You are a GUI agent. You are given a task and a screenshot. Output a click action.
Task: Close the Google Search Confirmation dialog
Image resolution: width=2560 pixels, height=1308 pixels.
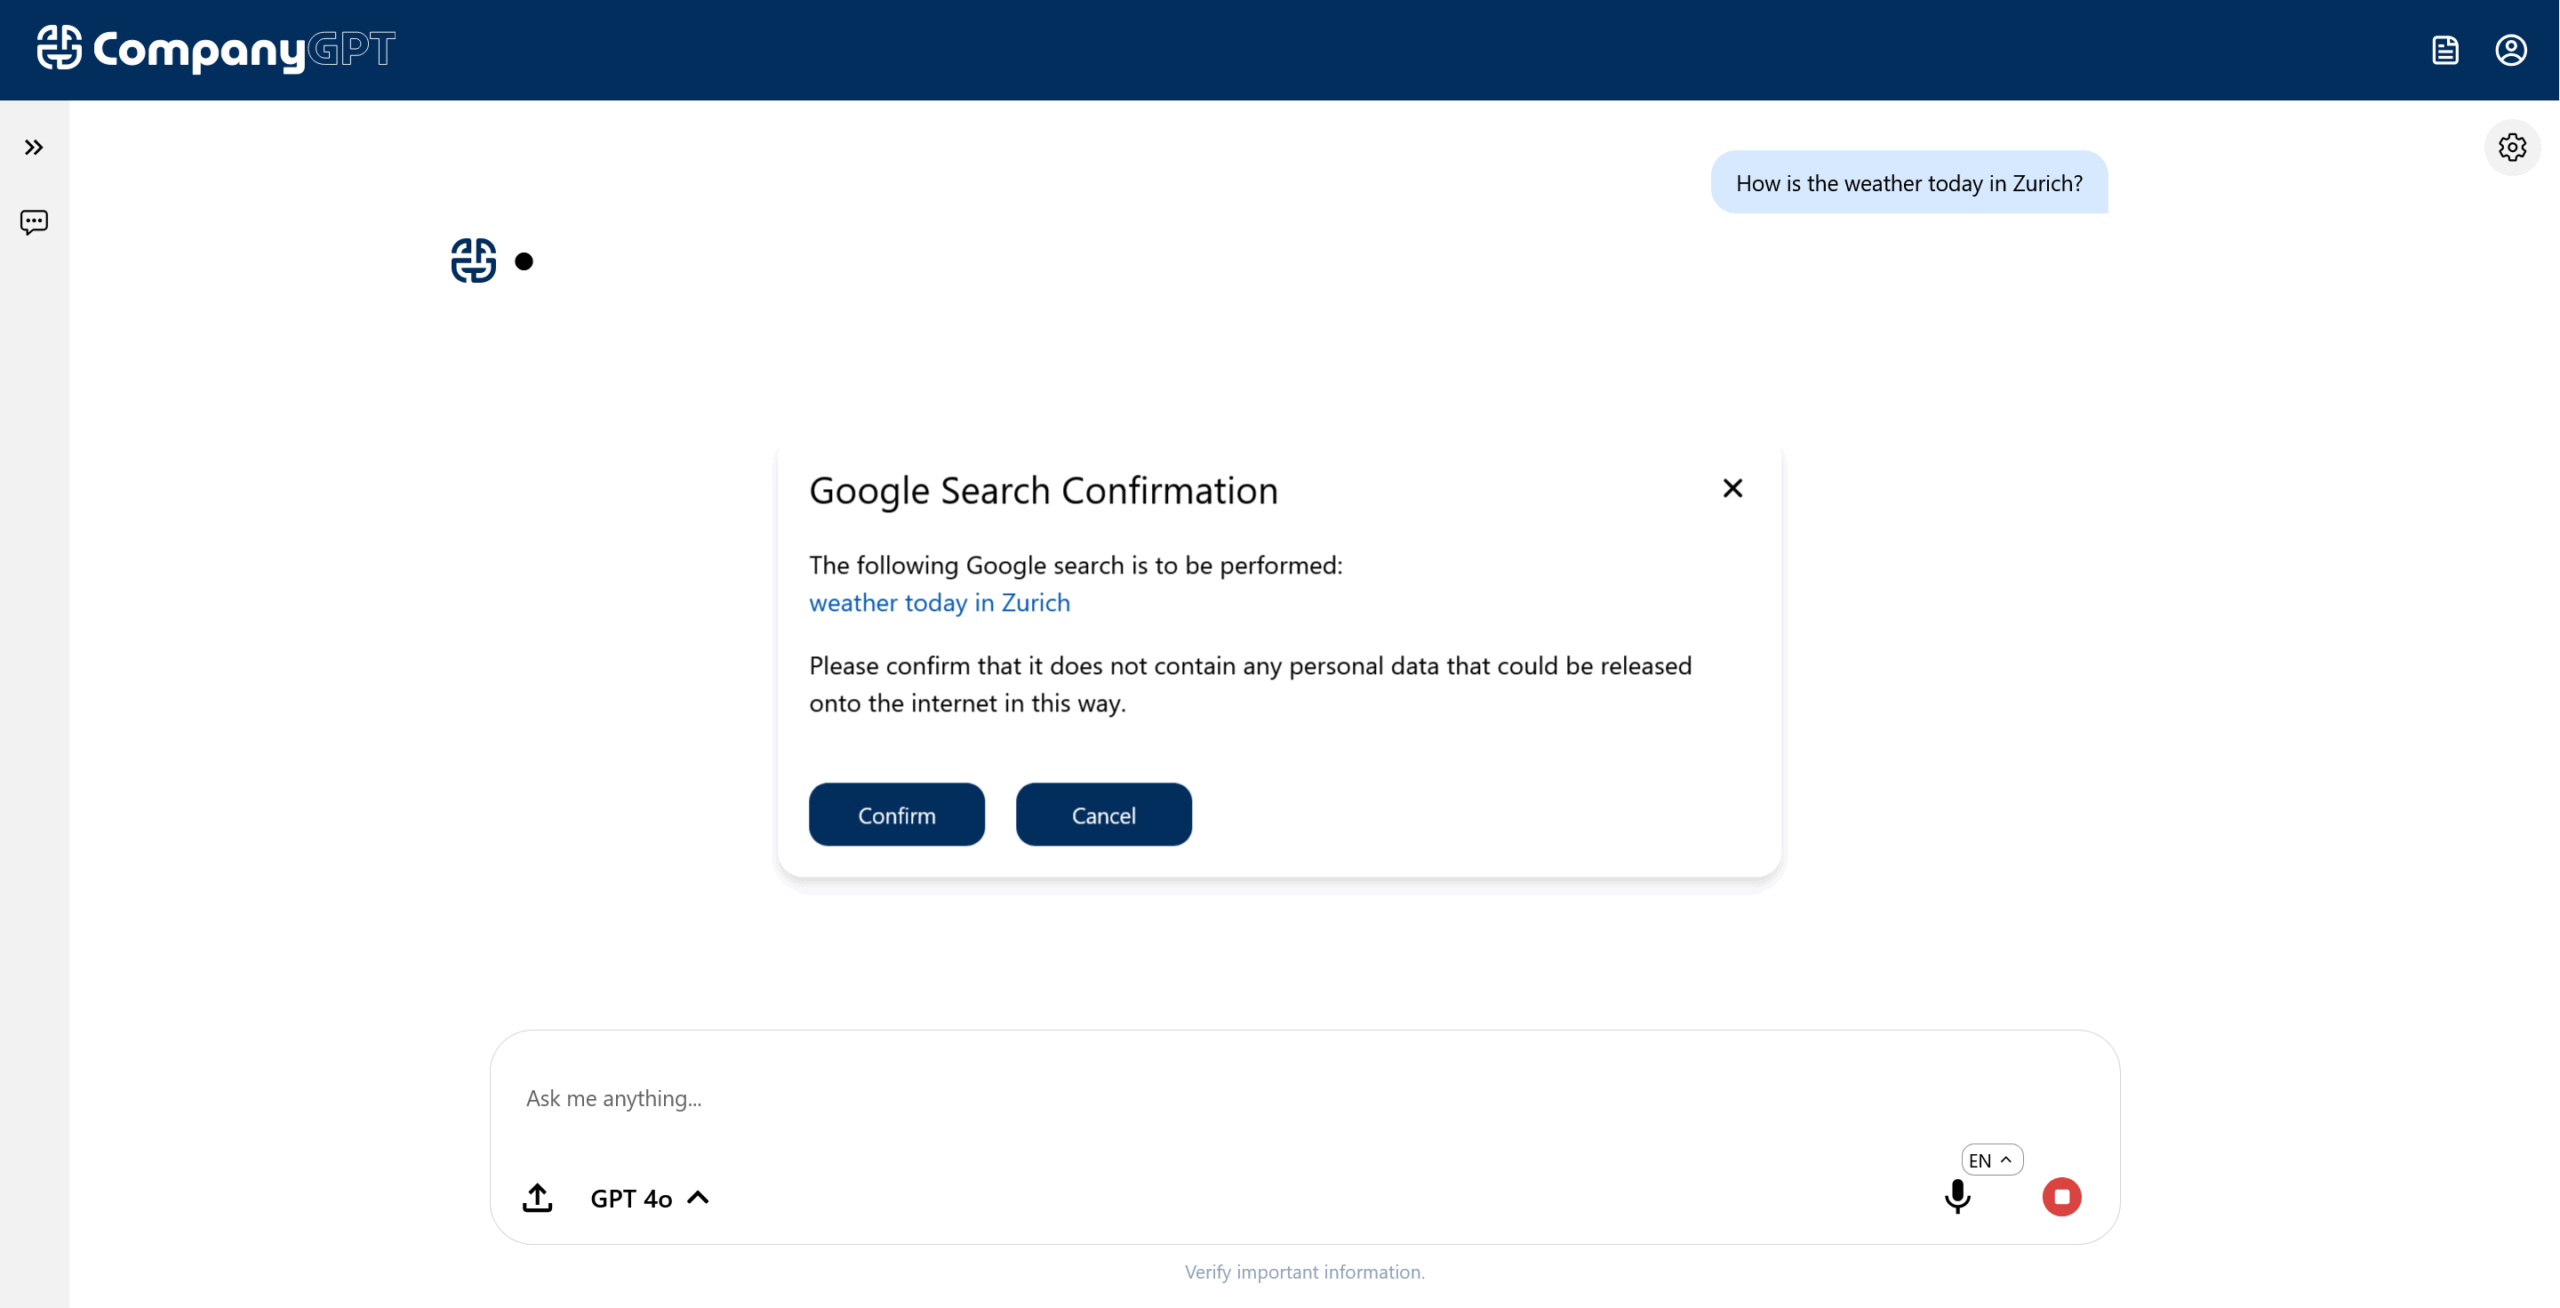(1732, 488)
